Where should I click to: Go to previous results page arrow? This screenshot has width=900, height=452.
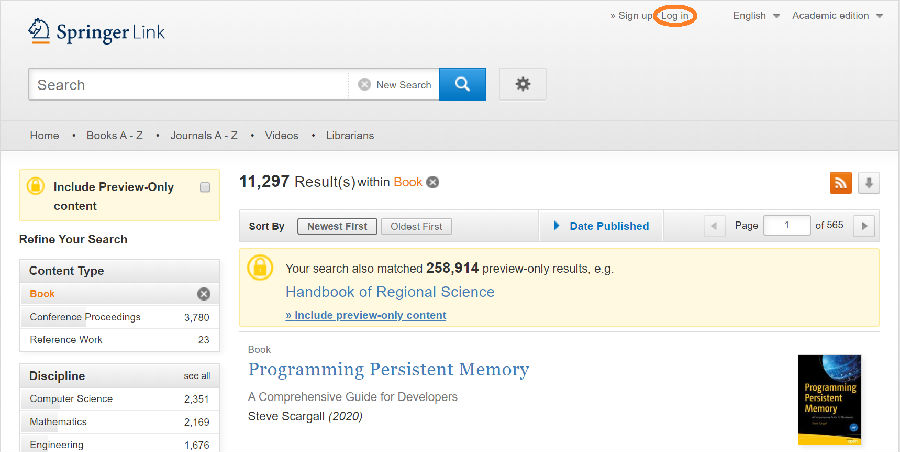click(715, 226)
